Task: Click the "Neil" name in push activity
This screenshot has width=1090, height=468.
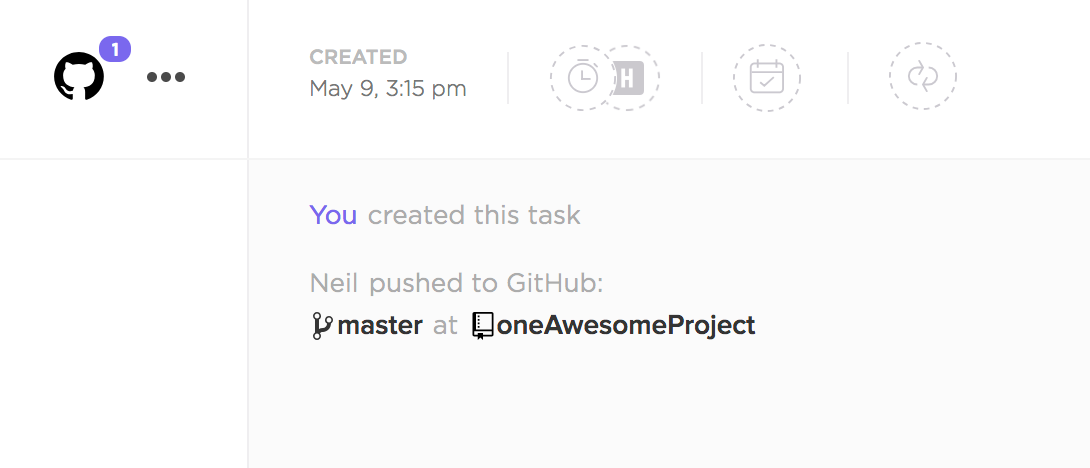Action: point(335,284)
